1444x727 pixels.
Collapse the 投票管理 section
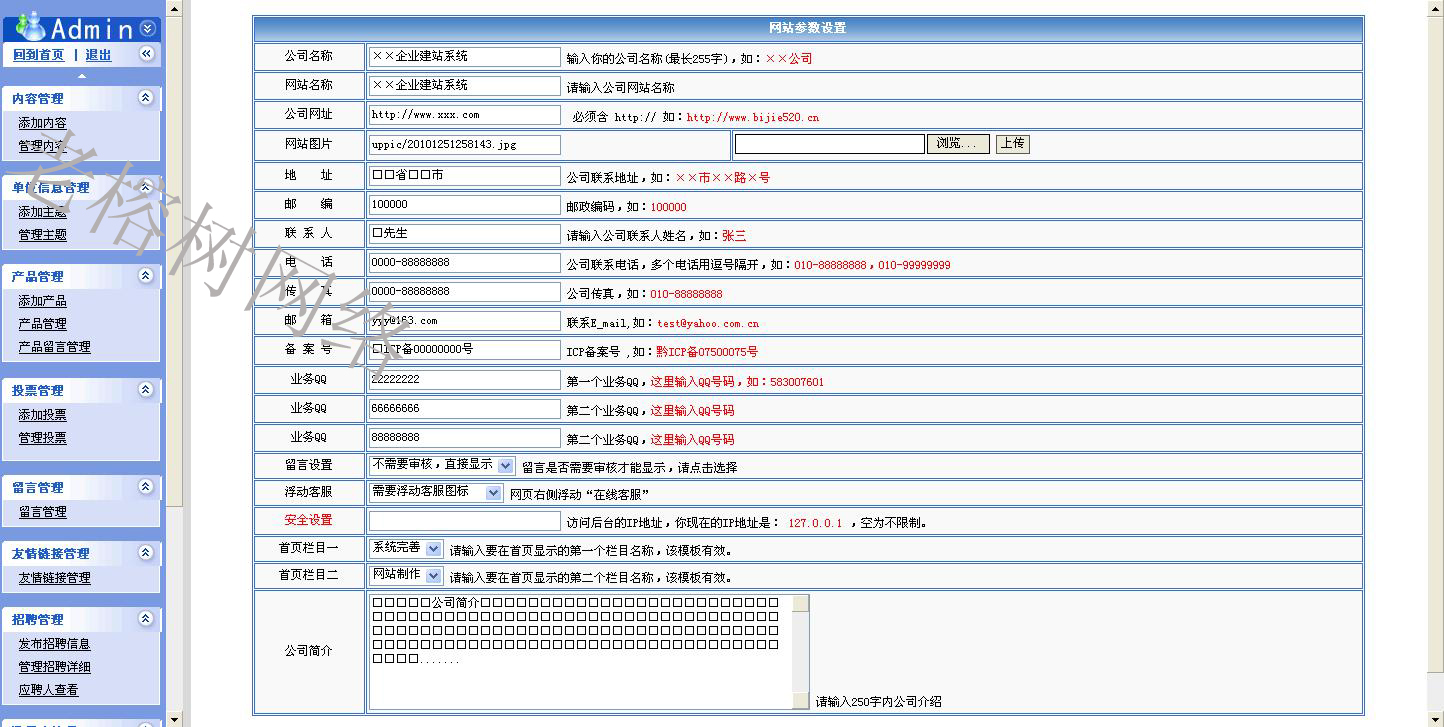click(x=145, y=389)
